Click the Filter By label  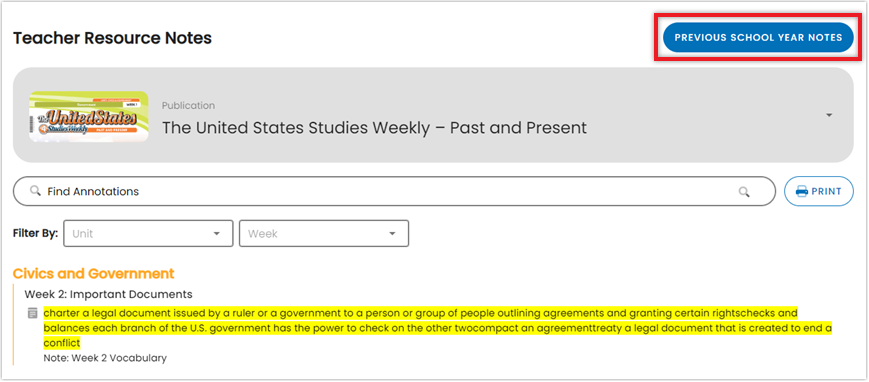[x=35, y=233]
